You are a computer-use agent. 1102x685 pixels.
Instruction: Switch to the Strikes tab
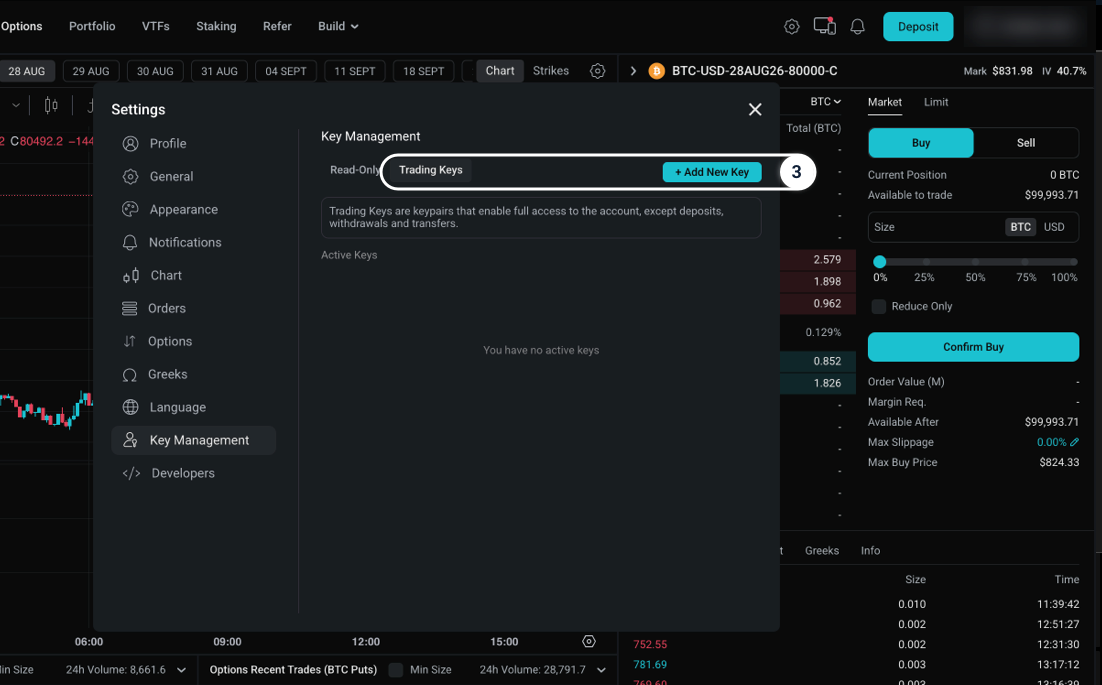point(551,71)
